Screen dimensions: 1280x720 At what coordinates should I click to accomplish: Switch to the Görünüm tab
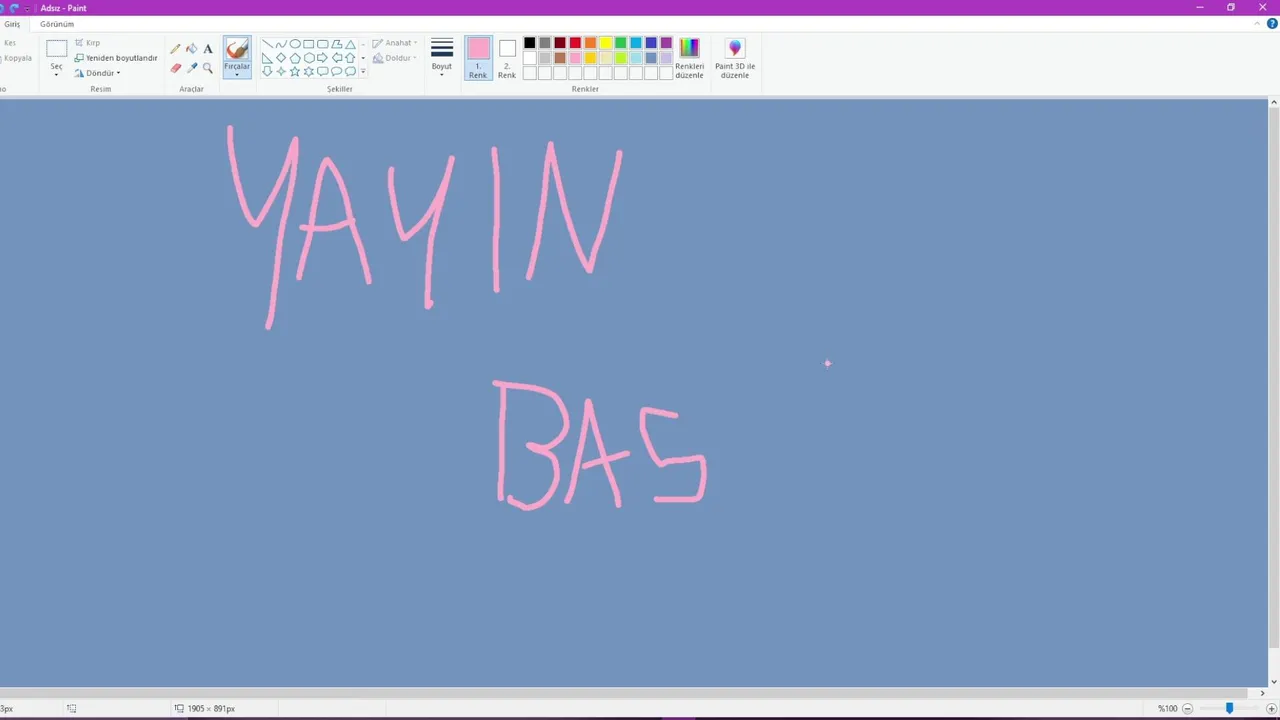click(57, 24)
